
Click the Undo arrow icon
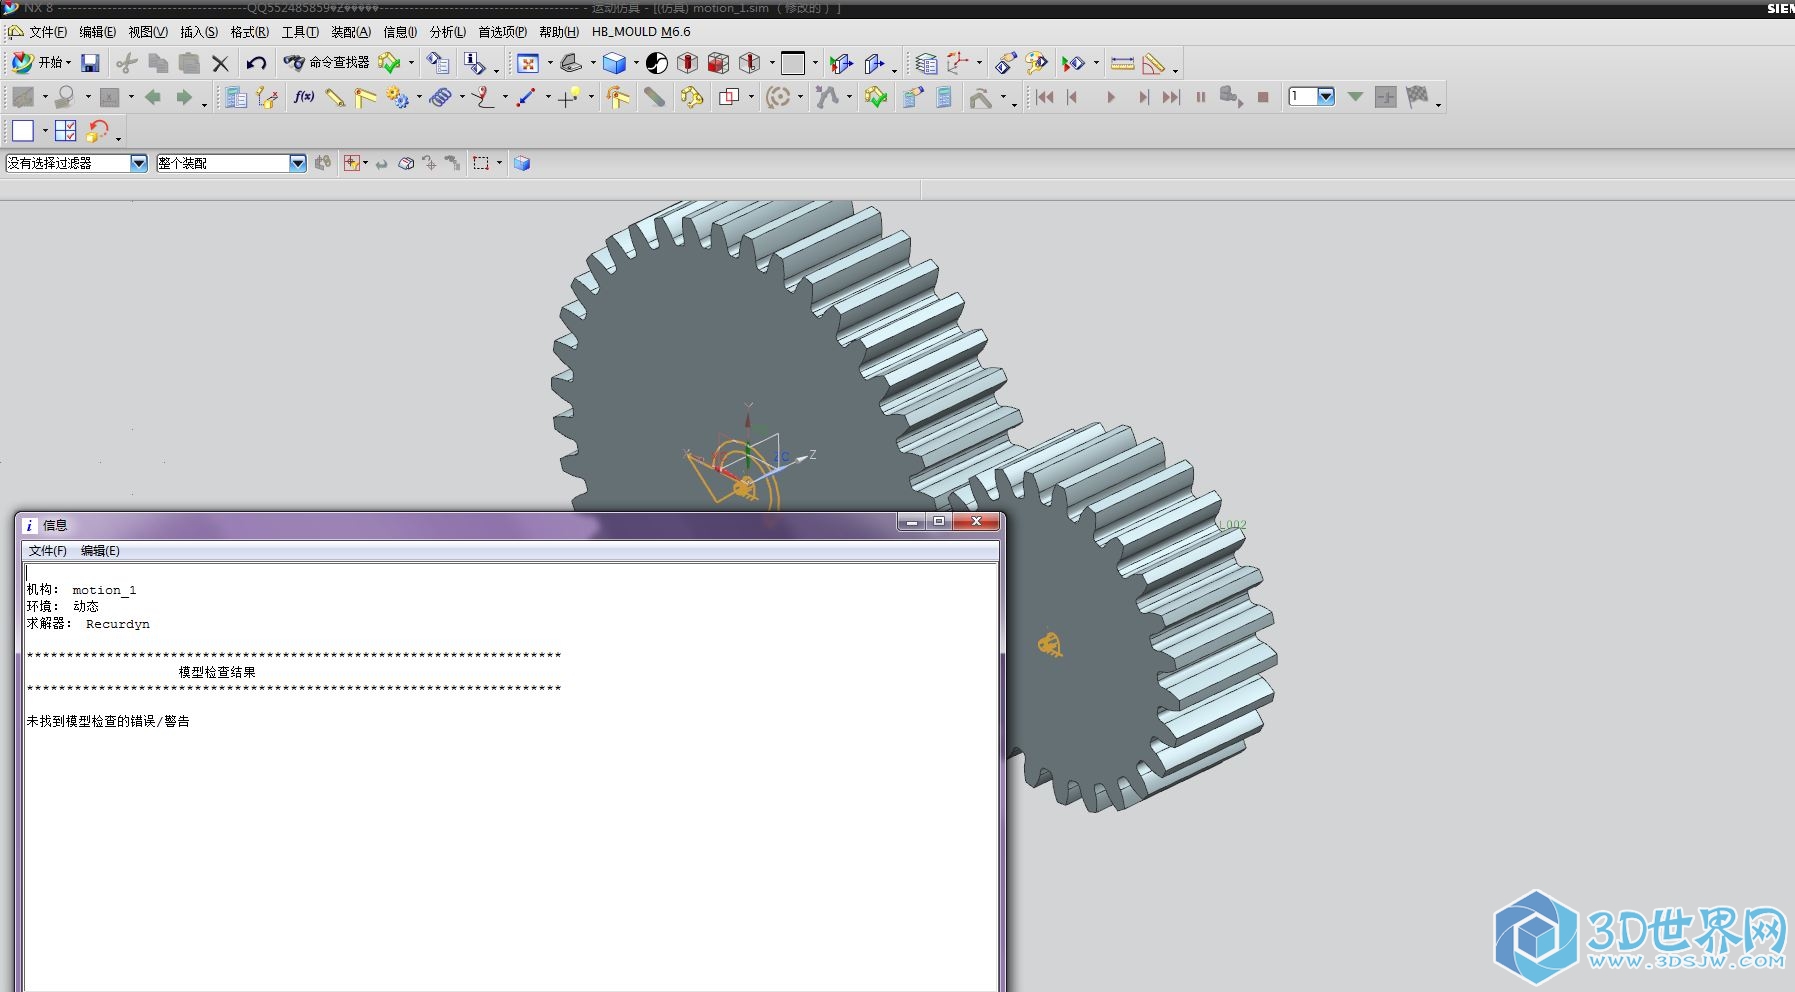pos(256,63)
